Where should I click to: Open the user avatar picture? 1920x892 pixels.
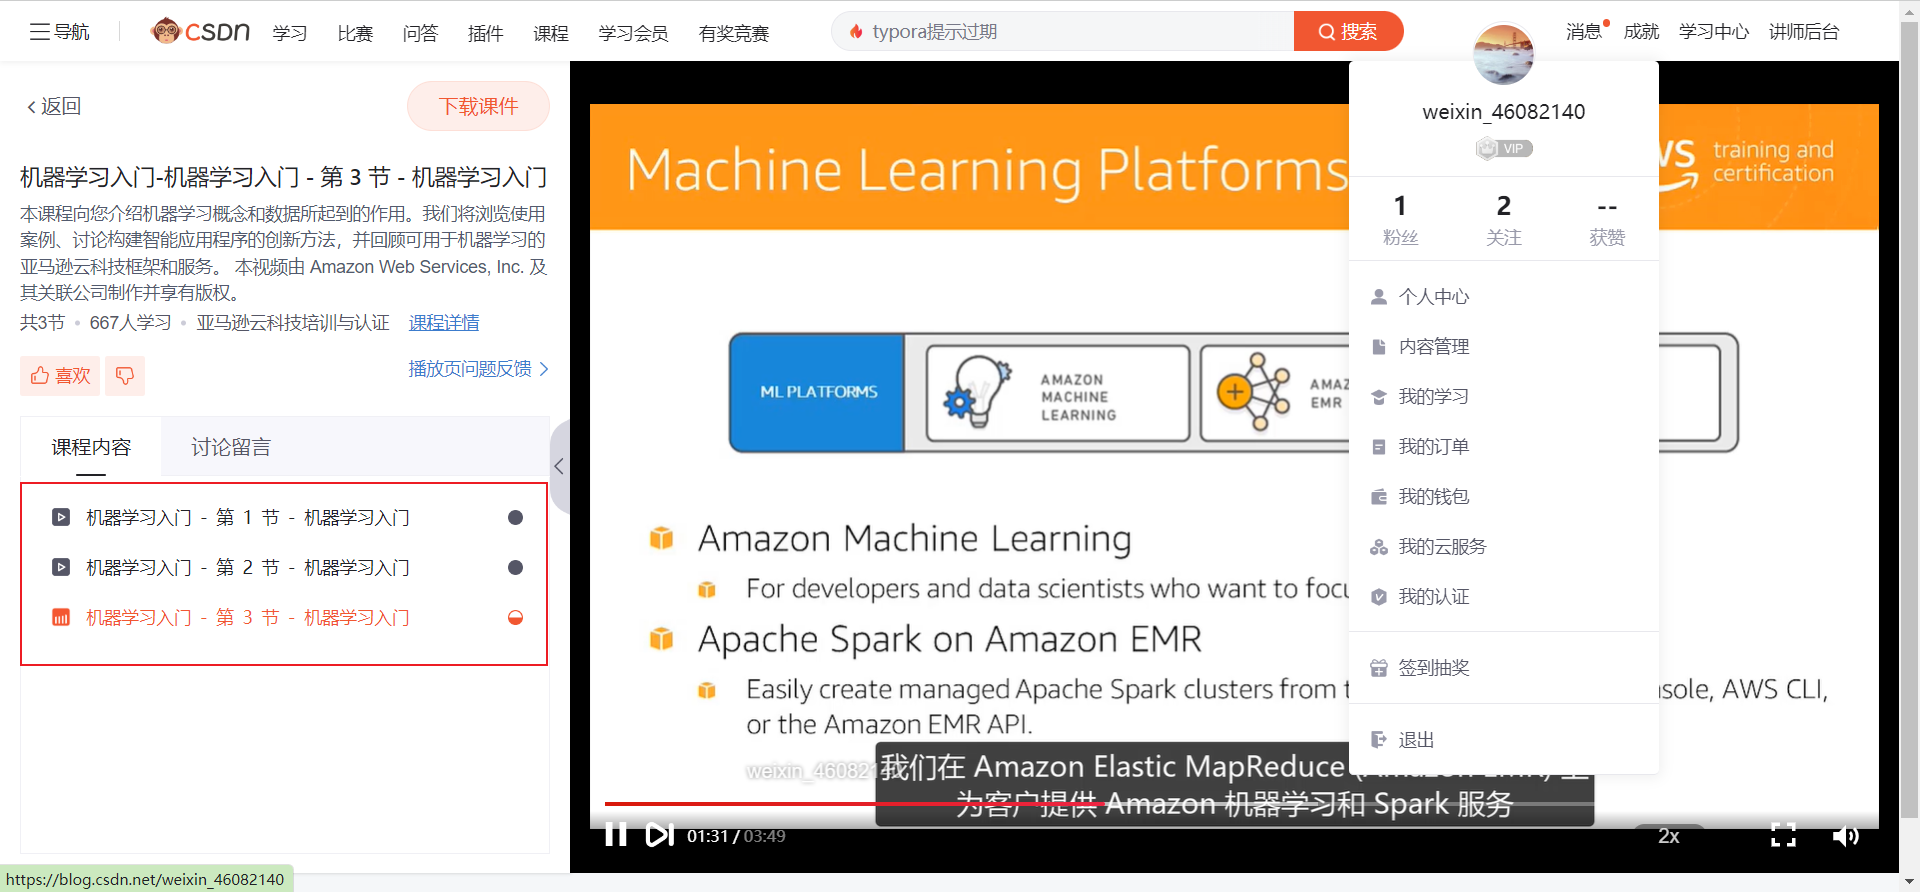1503,53
